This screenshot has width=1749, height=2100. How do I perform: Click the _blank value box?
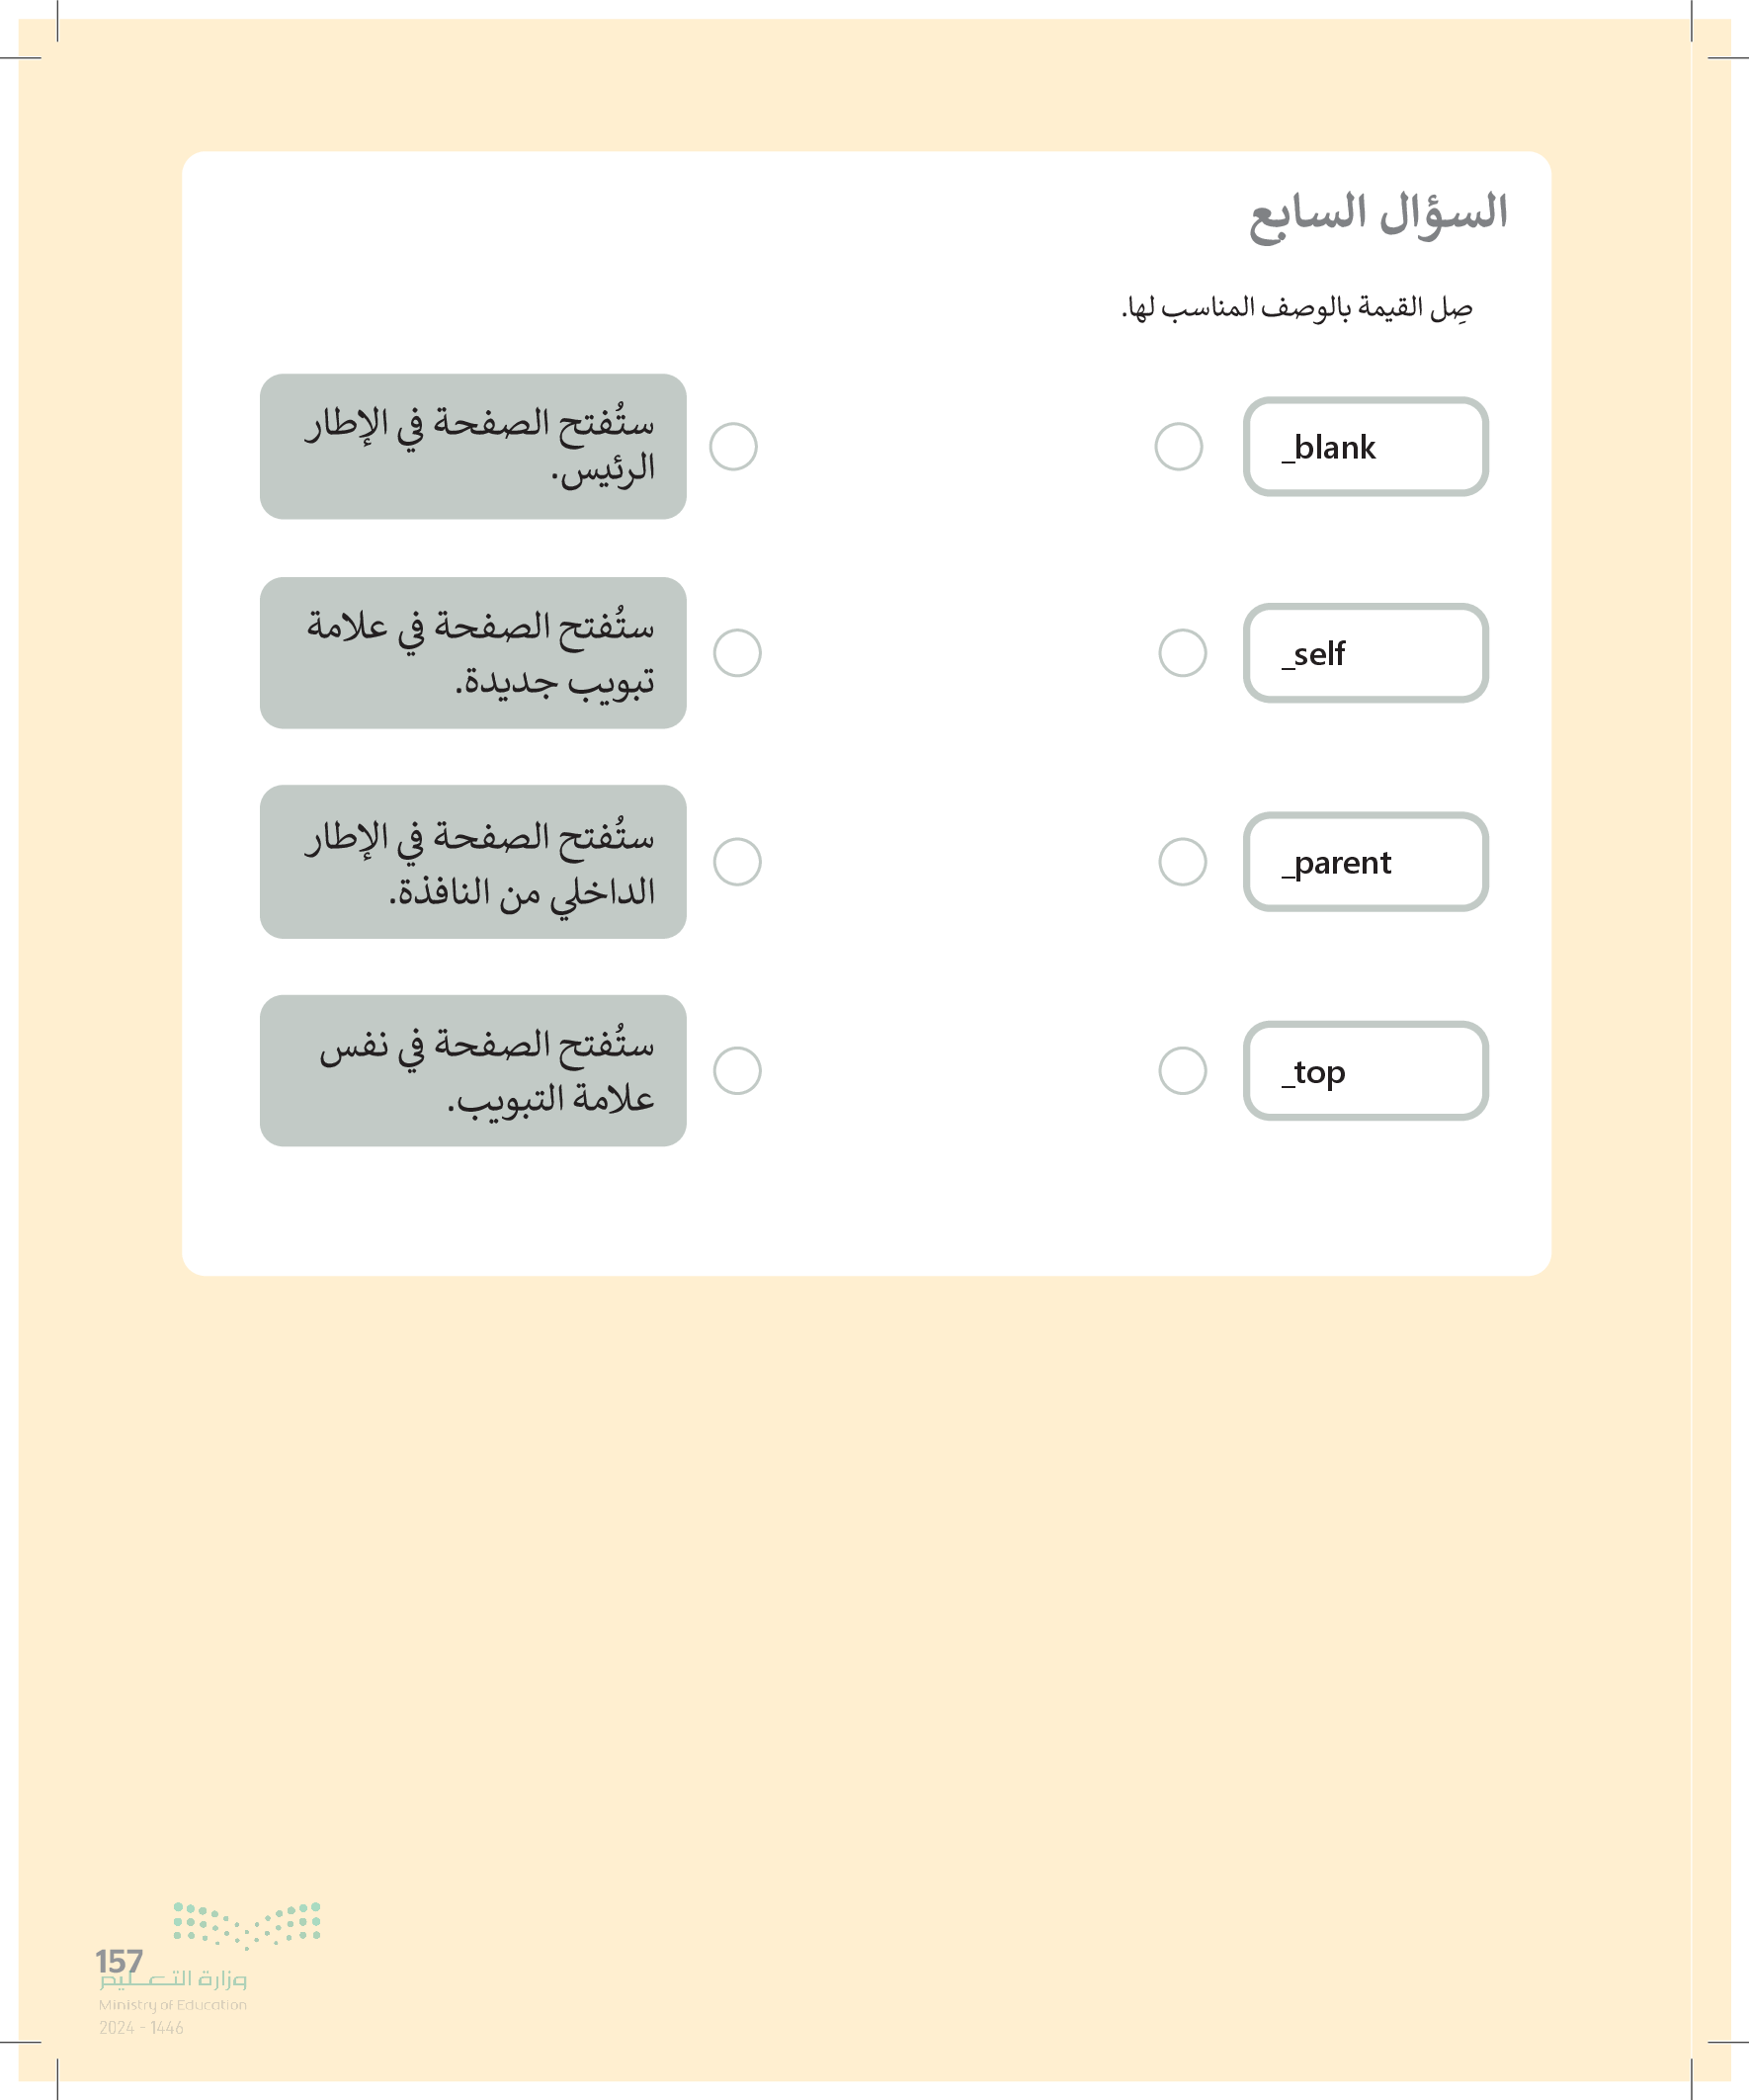coord(1365,446)
